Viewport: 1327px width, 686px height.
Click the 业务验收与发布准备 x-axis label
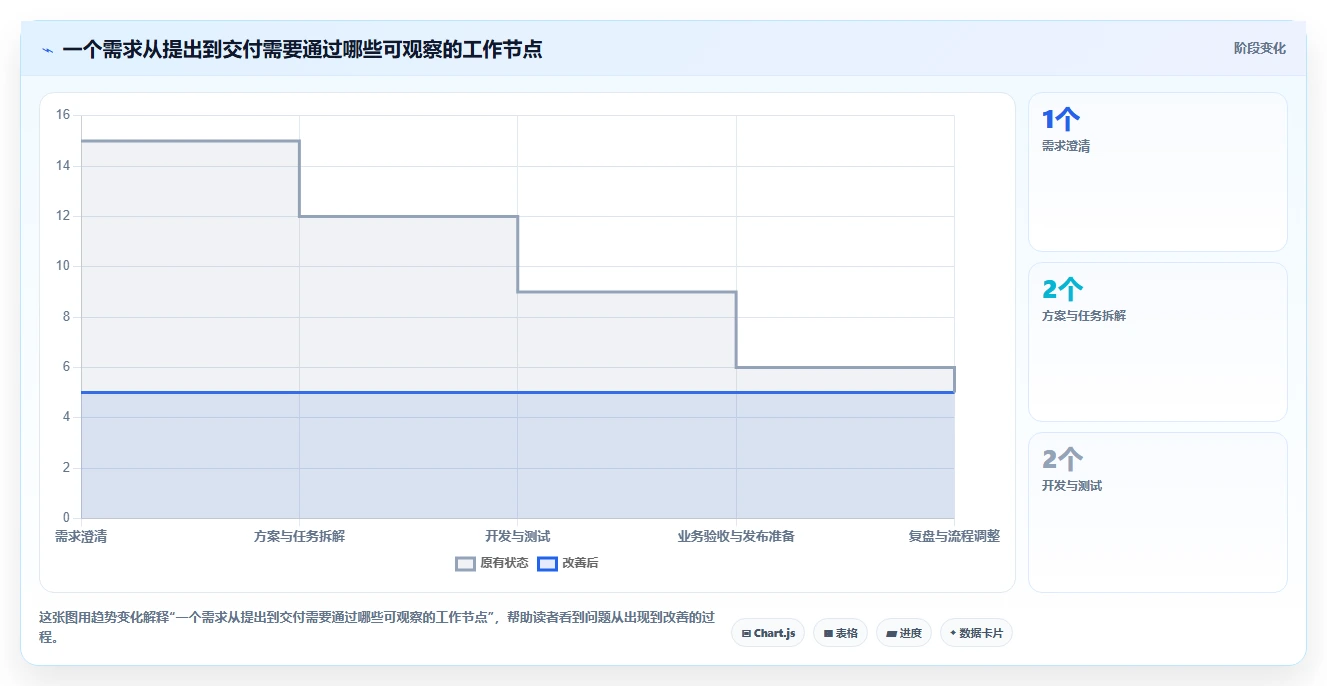pyautogui.click(x=736, y=536)
